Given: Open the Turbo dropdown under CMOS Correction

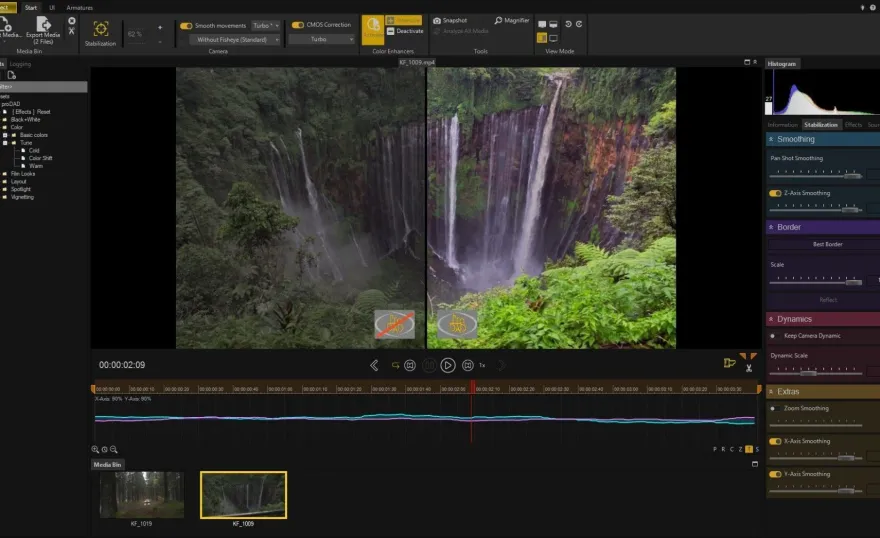Looking at the screenshot, I should [x=322, y=39].
